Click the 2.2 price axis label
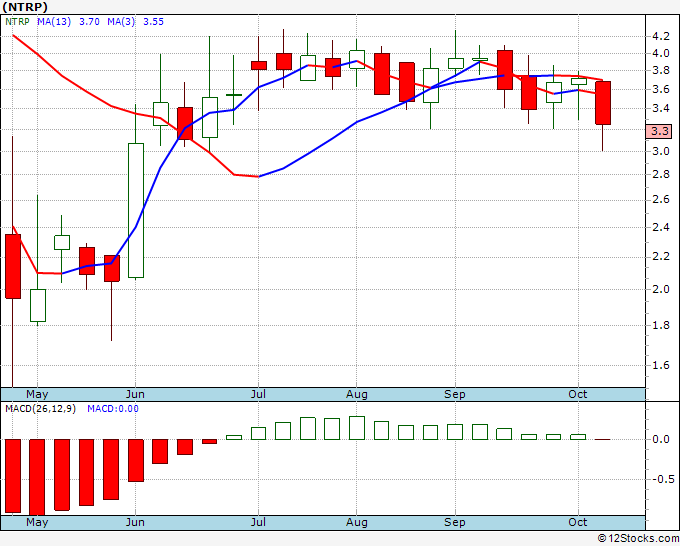The image size is (680, 546). point(660,257)
